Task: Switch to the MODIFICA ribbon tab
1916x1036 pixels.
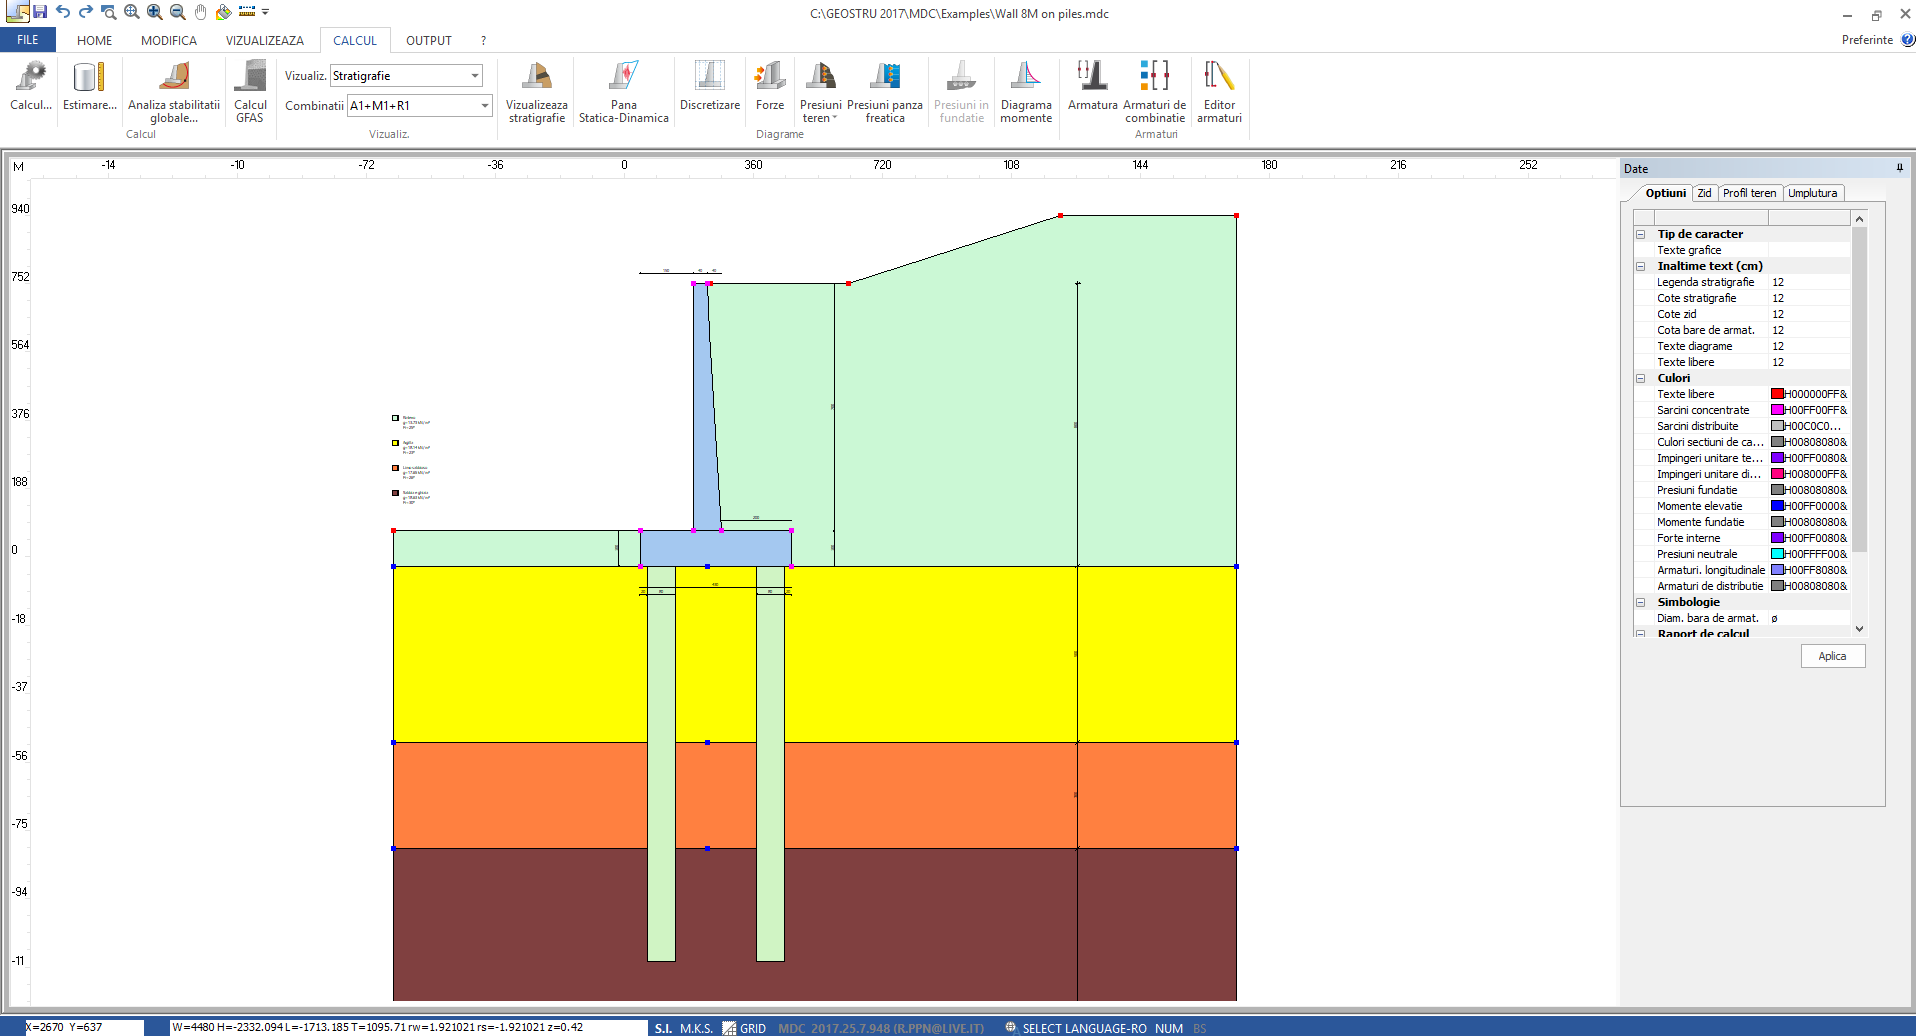Action: [x=169, y=41]
